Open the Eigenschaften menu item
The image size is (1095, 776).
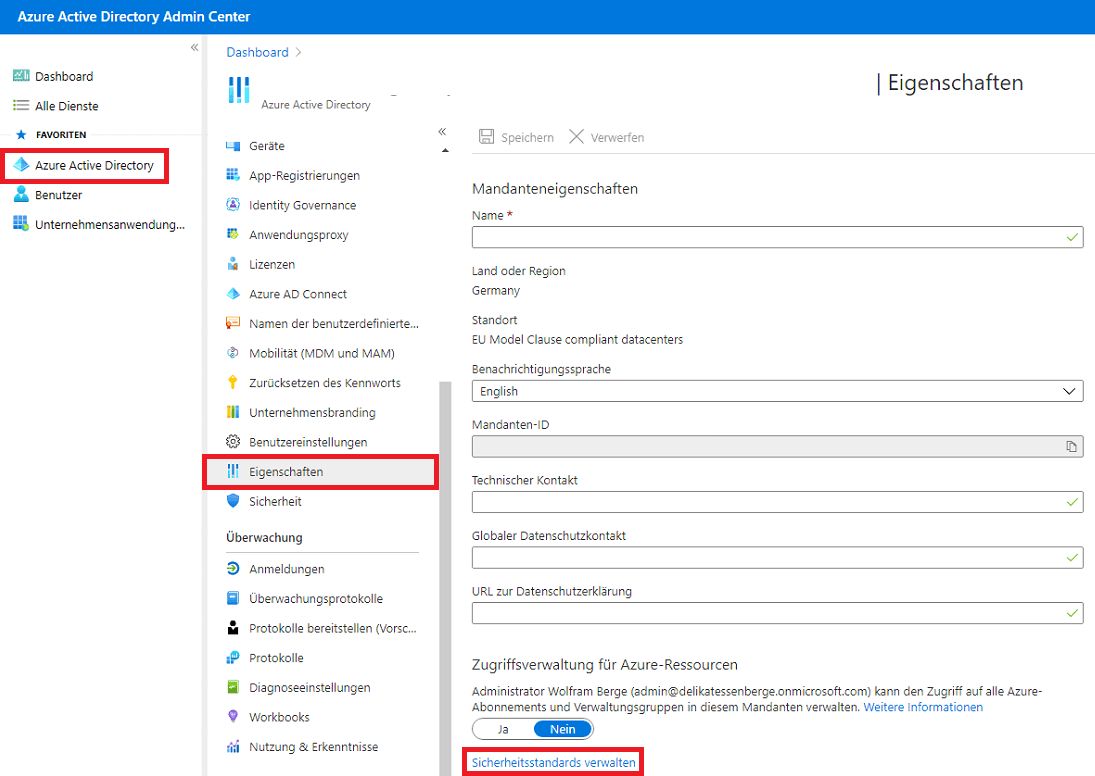[321, 471]
